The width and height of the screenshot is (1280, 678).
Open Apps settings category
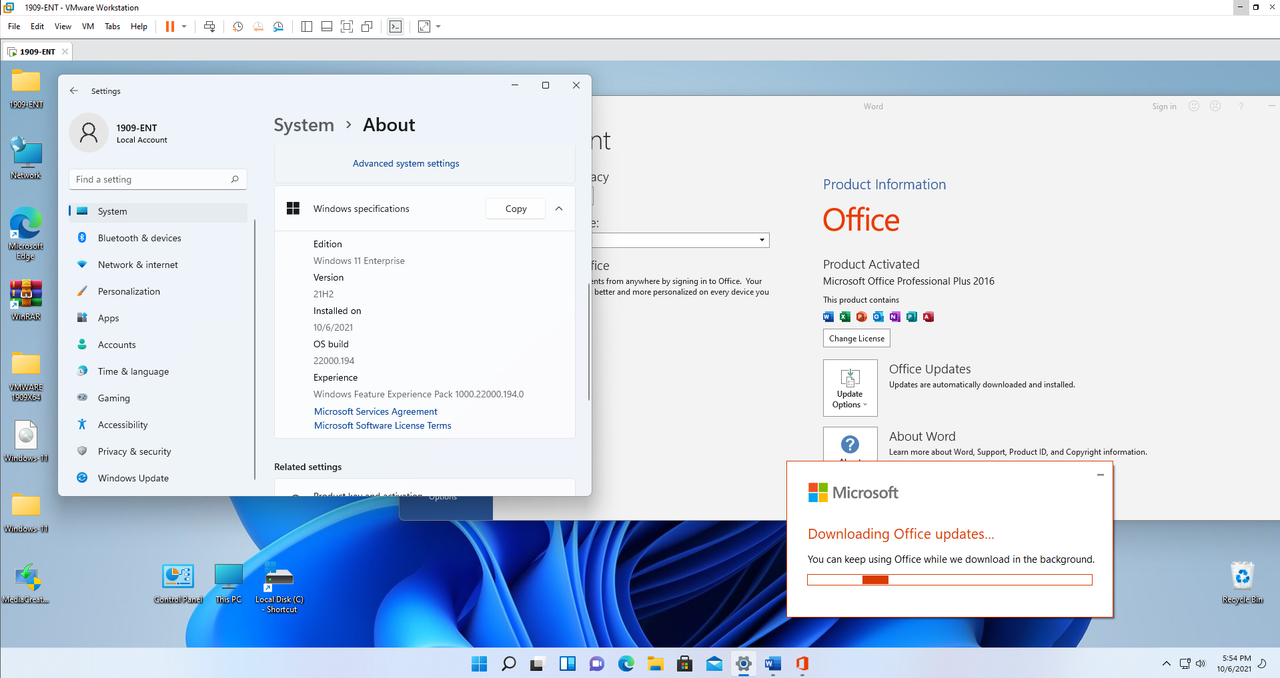158,318
